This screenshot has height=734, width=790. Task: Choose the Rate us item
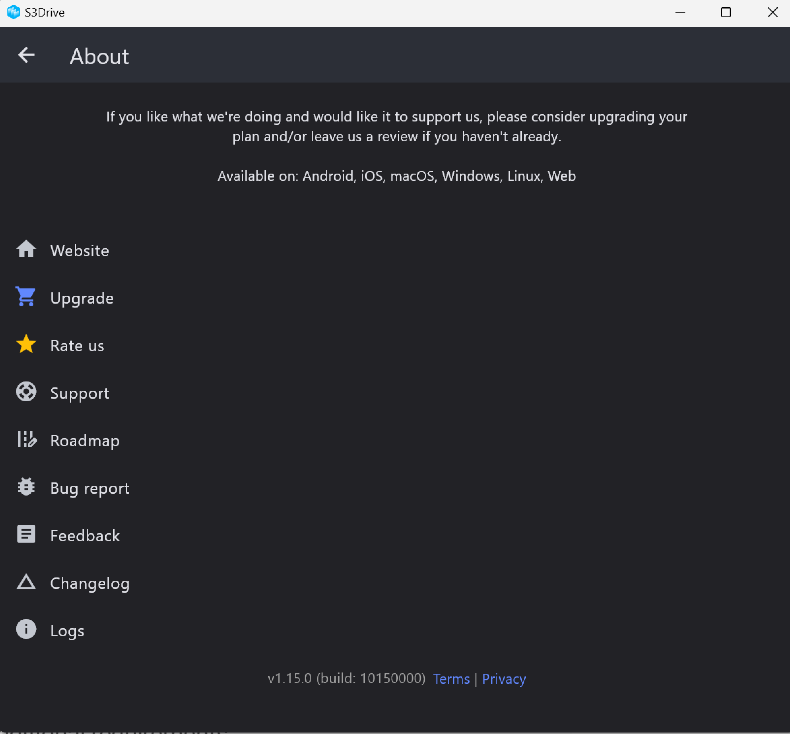click(77, 346)
